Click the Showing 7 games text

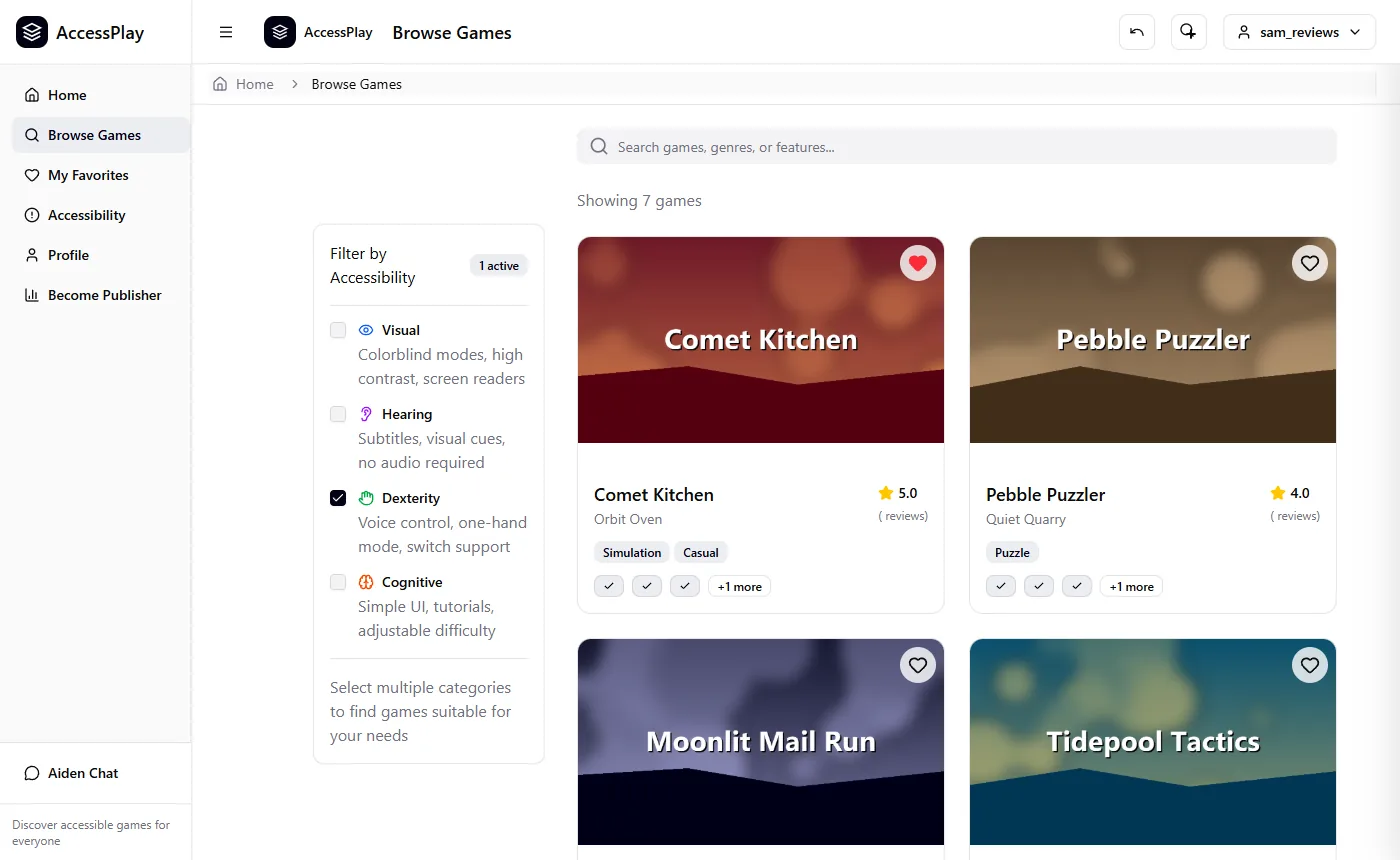639,201
